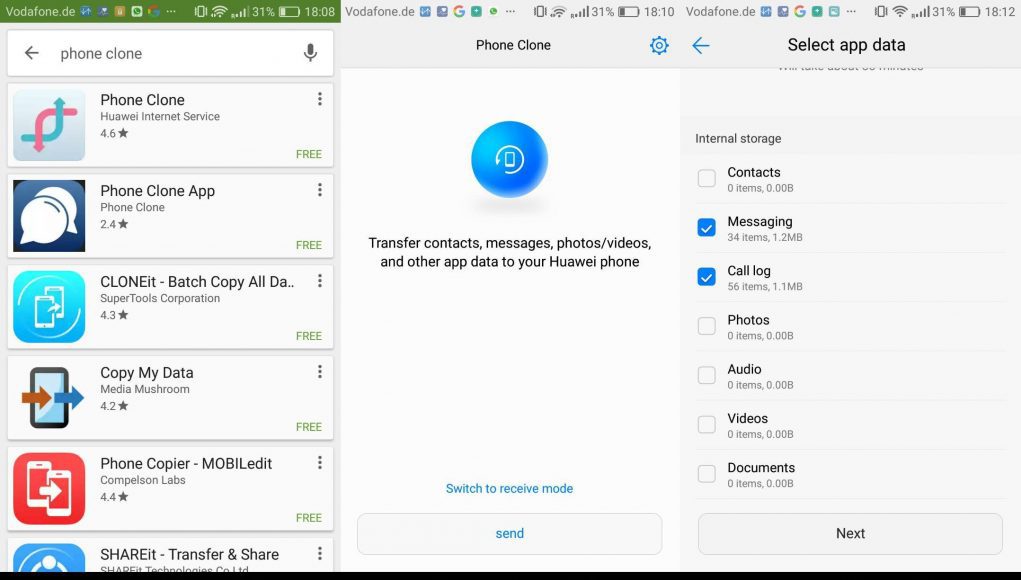Check the Contacts checkbox
The image size is (1021, 580).
click(x=706, y=178)
